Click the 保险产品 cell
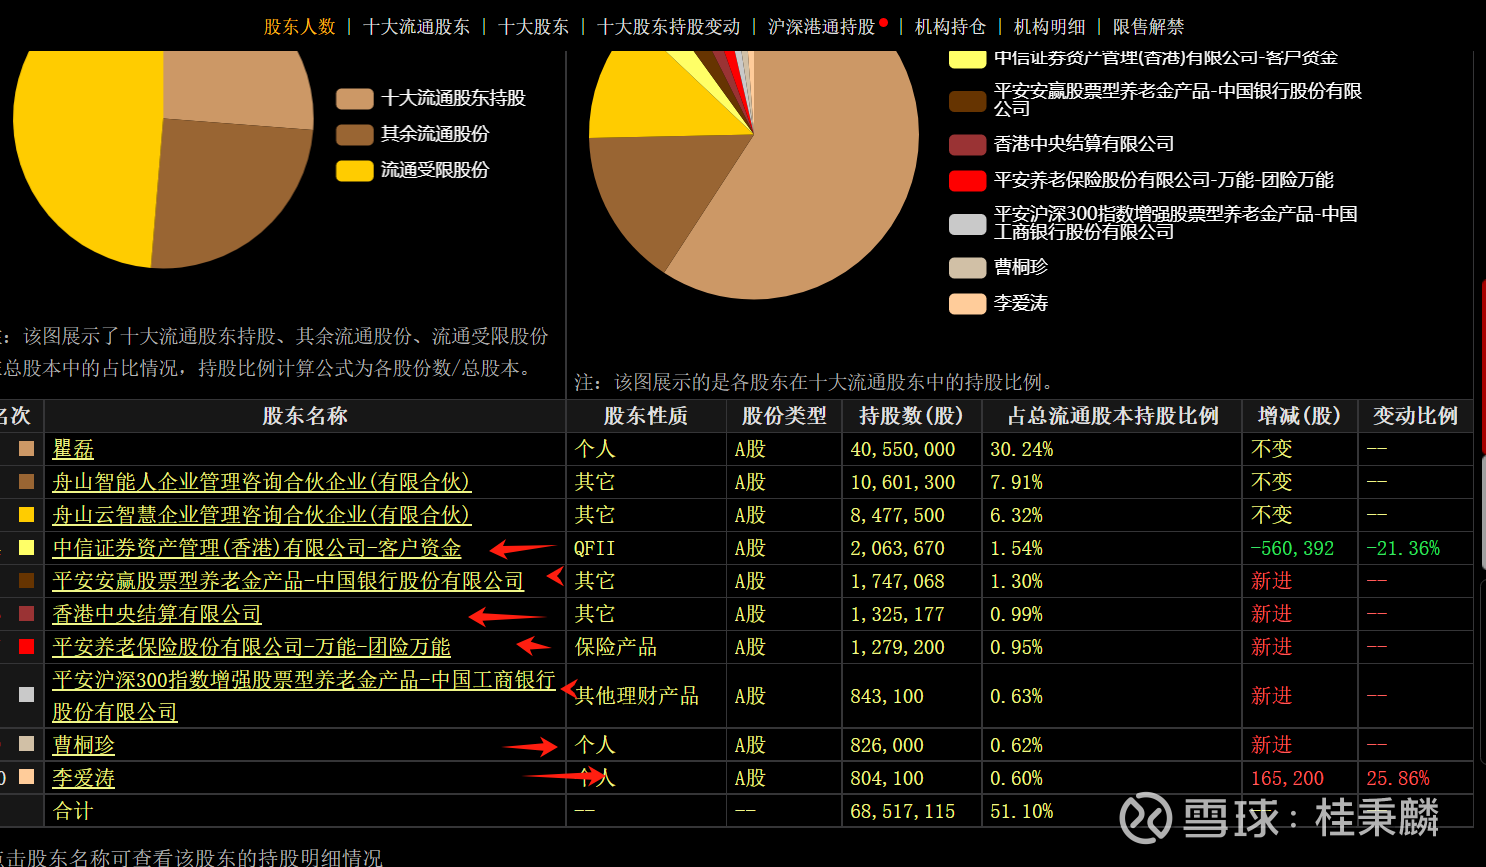 (x=615, y=648)
